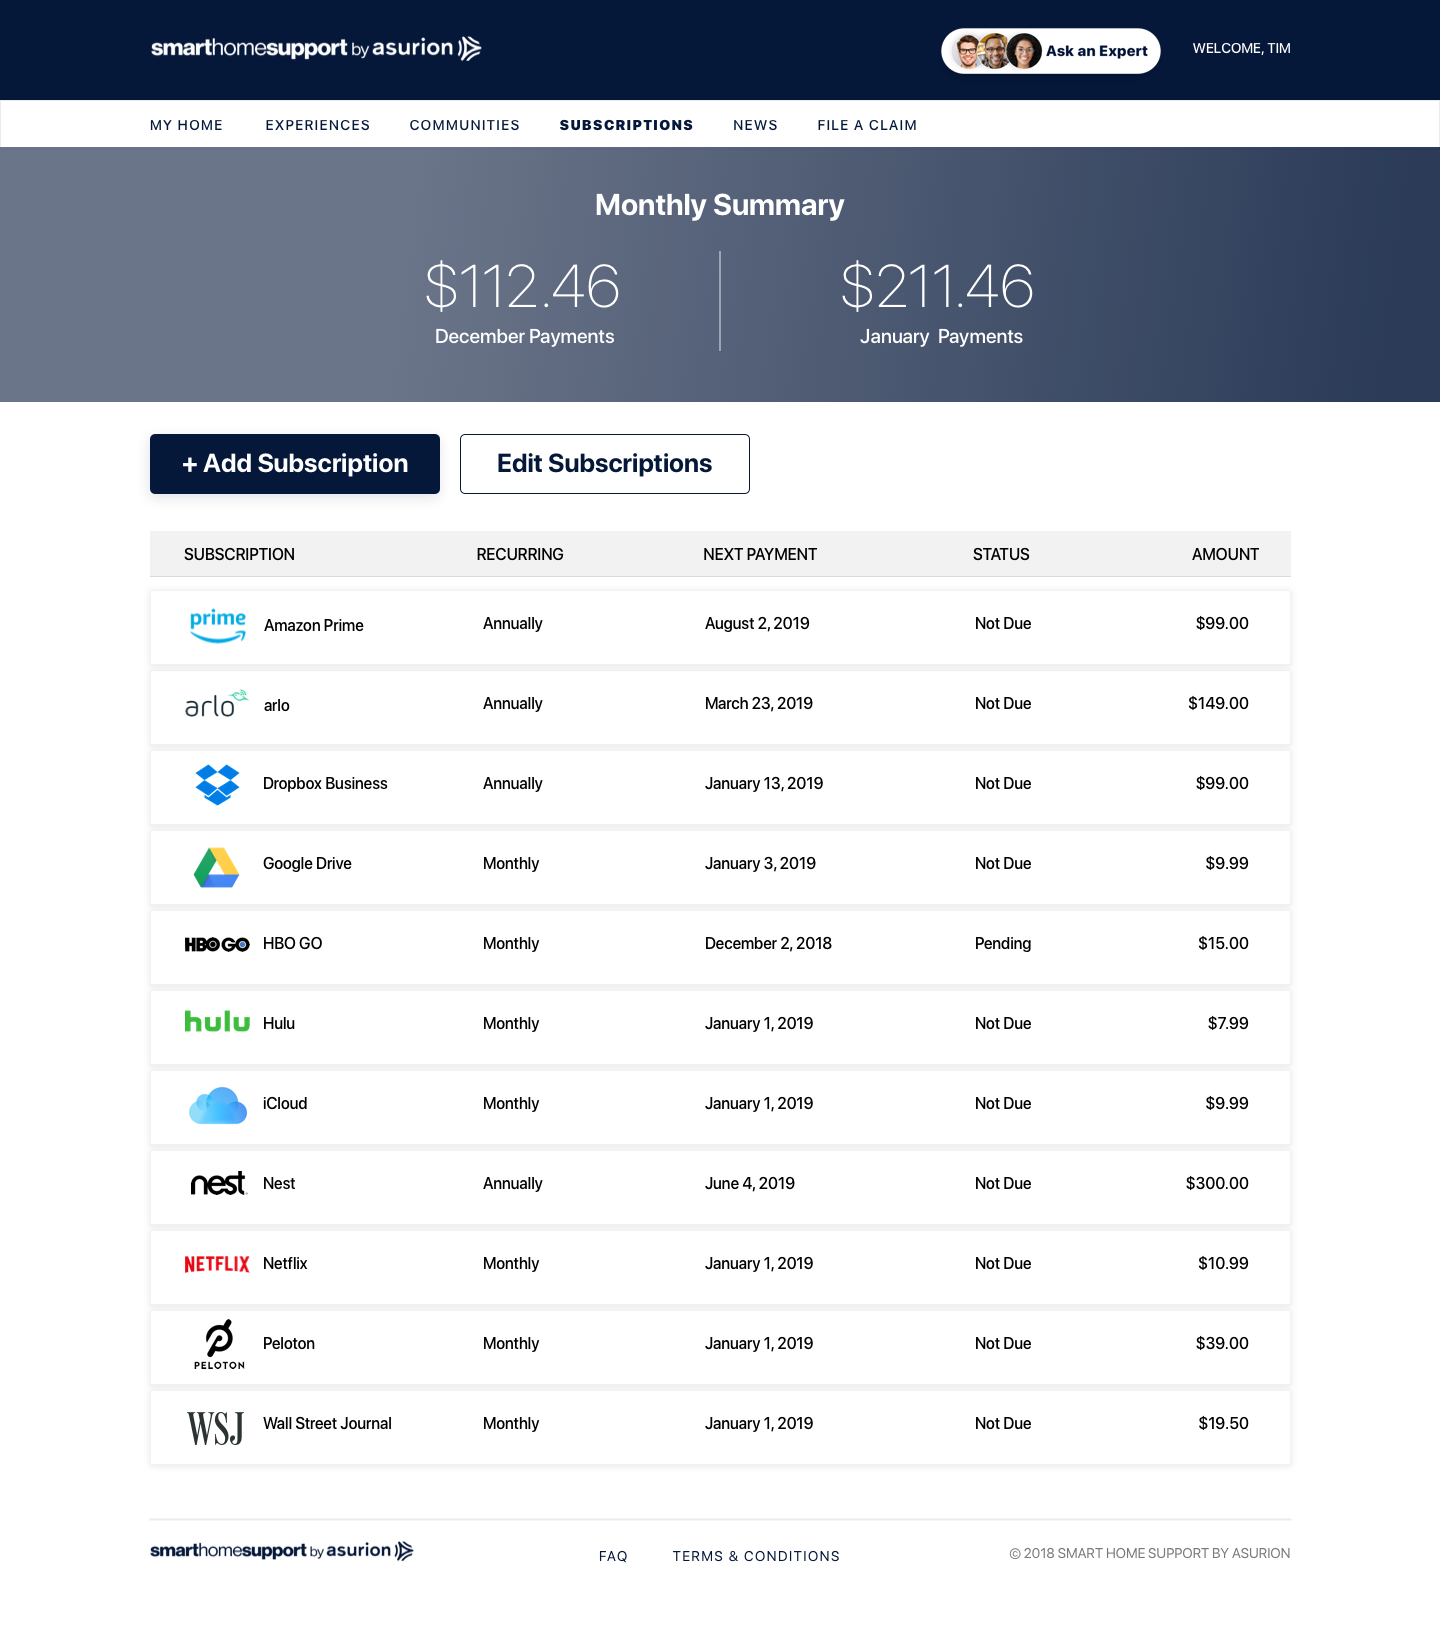Click the Amount column header
This screenshot has width=1440, height=1638.
click(1225, 554)
